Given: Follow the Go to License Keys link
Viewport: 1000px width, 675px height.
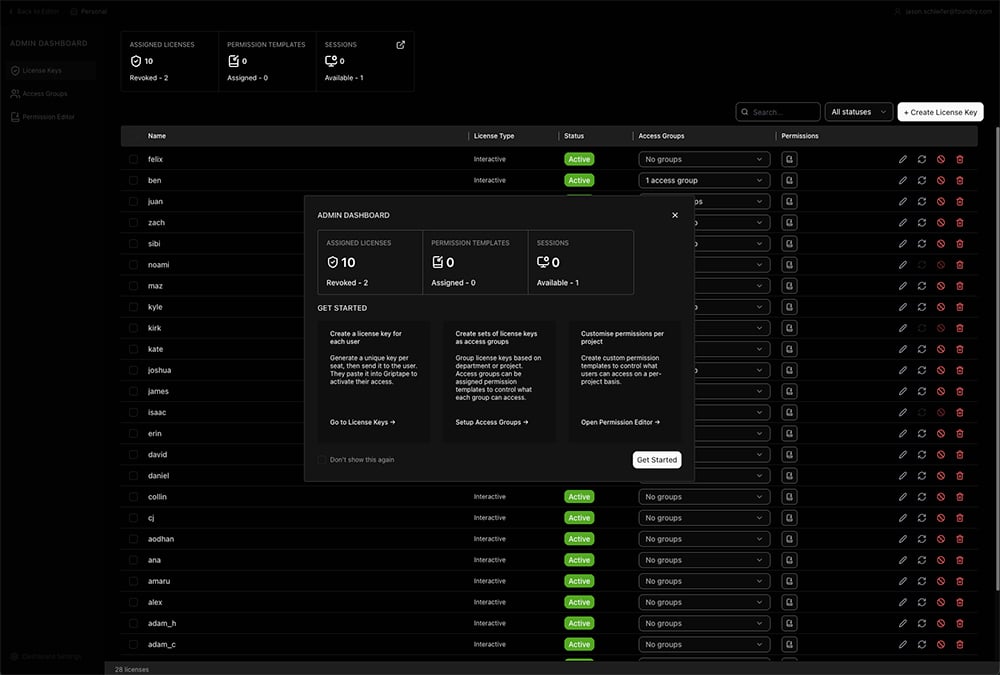Looking at the screenshot, I should click(362, 422).
